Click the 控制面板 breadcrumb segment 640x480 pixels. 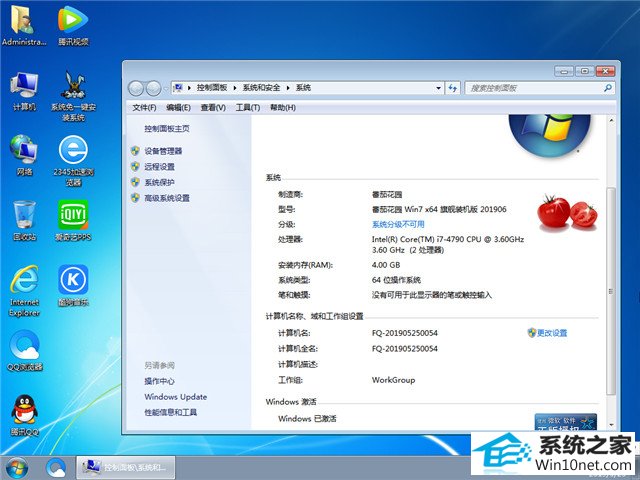[211, 88]
